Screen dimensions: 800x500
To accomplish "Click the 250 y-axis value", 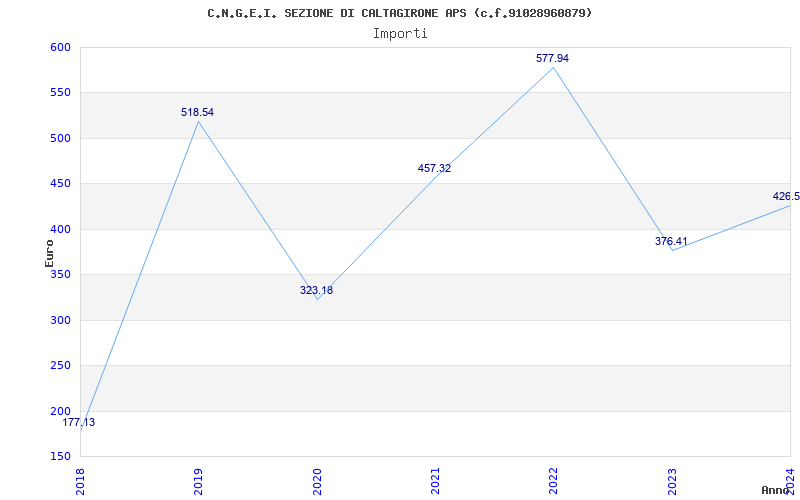I will click(x=60, y=366).
